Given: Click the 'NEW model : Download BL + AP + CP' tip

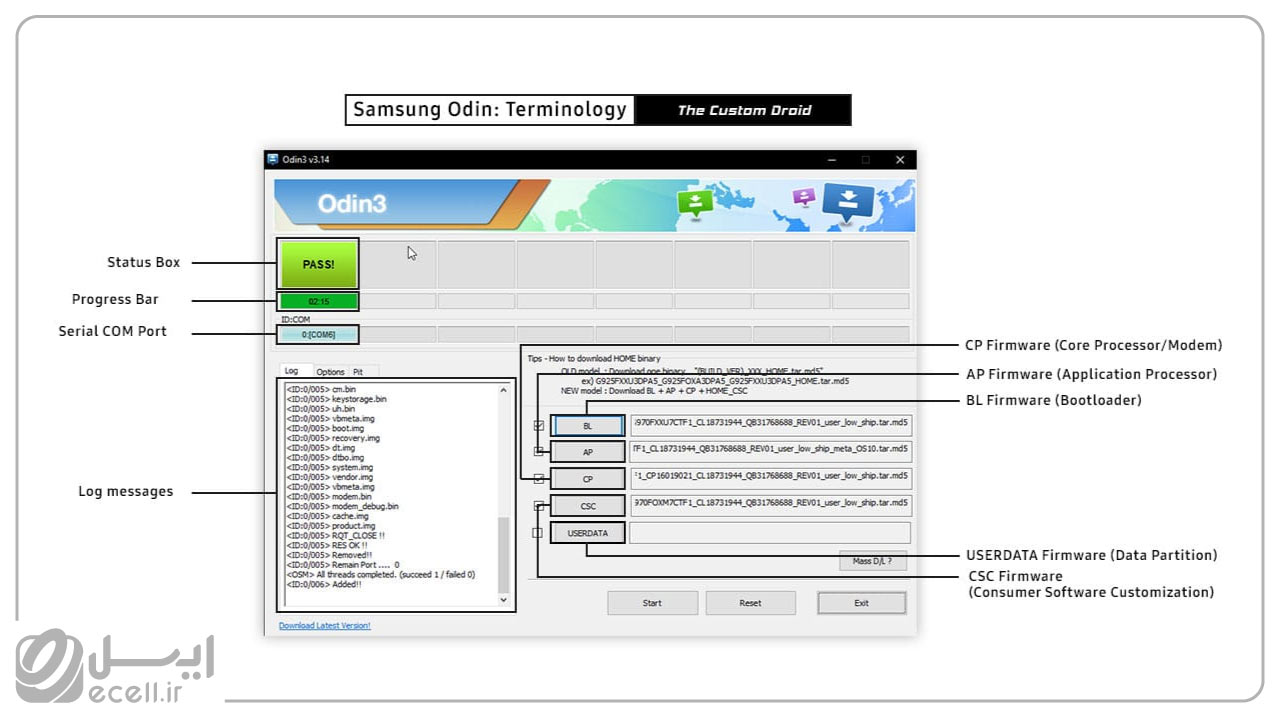Looking at the screenshot, I should pos(654,391).
